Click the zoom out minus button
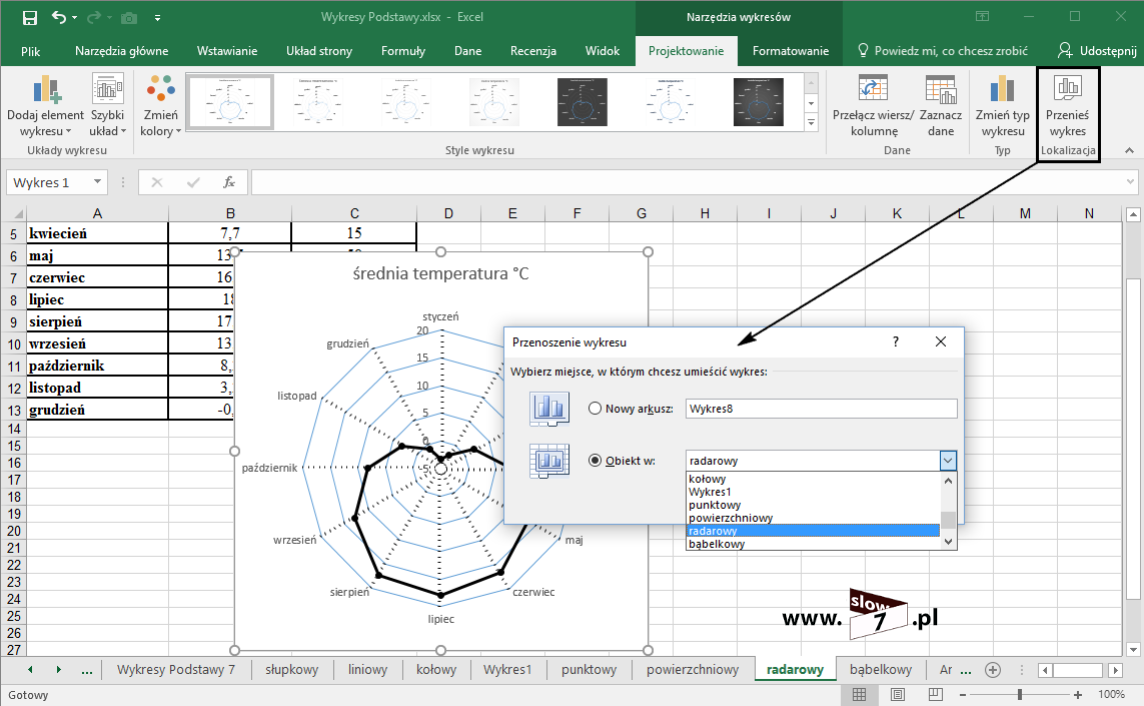This screenshot has width=1144, height=706. point(963,695)
